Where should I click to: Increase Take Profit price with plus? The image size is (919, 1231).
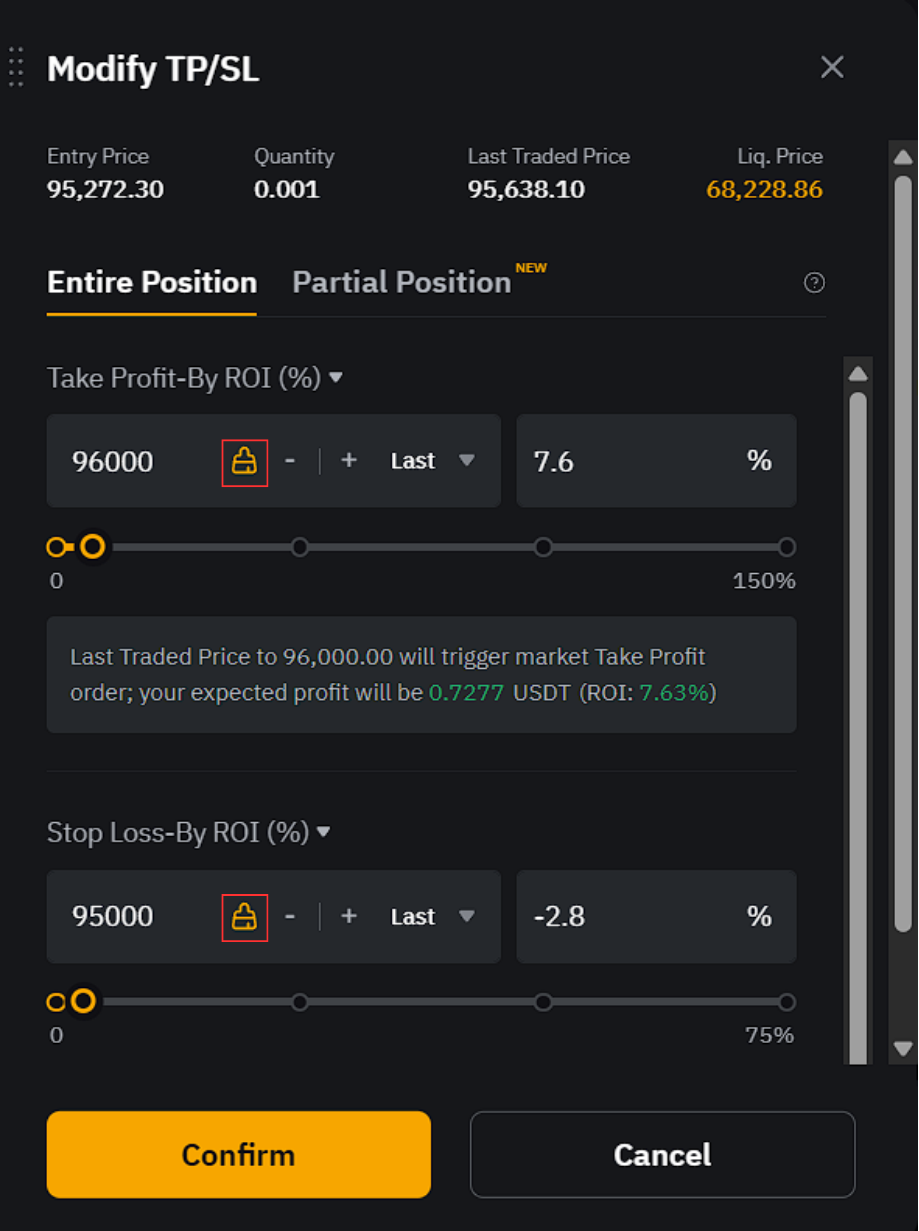(349, 461)
